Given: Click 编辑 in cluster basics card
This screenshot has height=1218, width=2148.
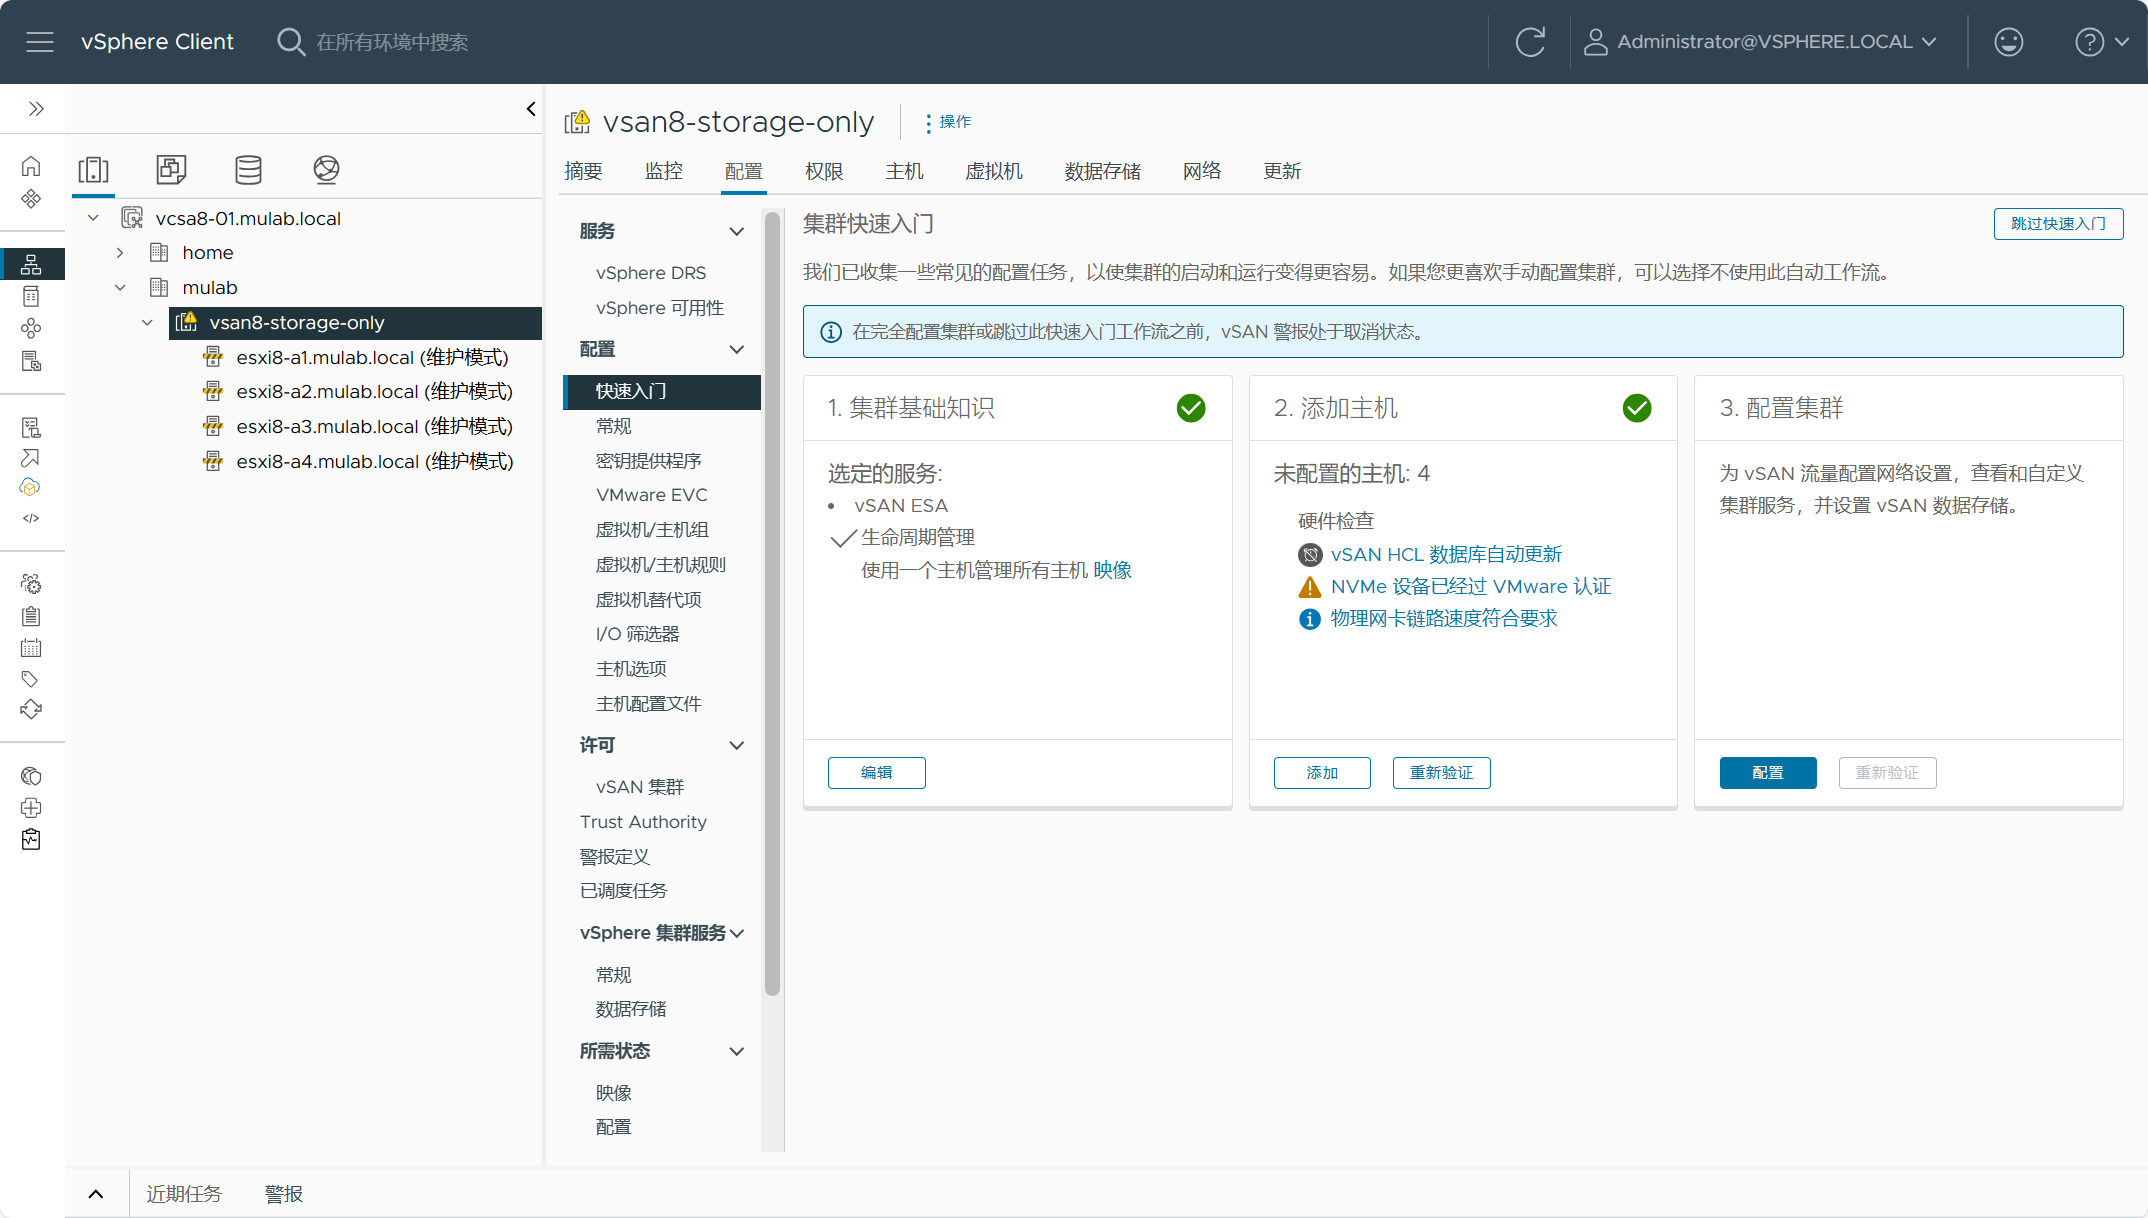Looking at the screenshot, I should click(x=876, y=773).
